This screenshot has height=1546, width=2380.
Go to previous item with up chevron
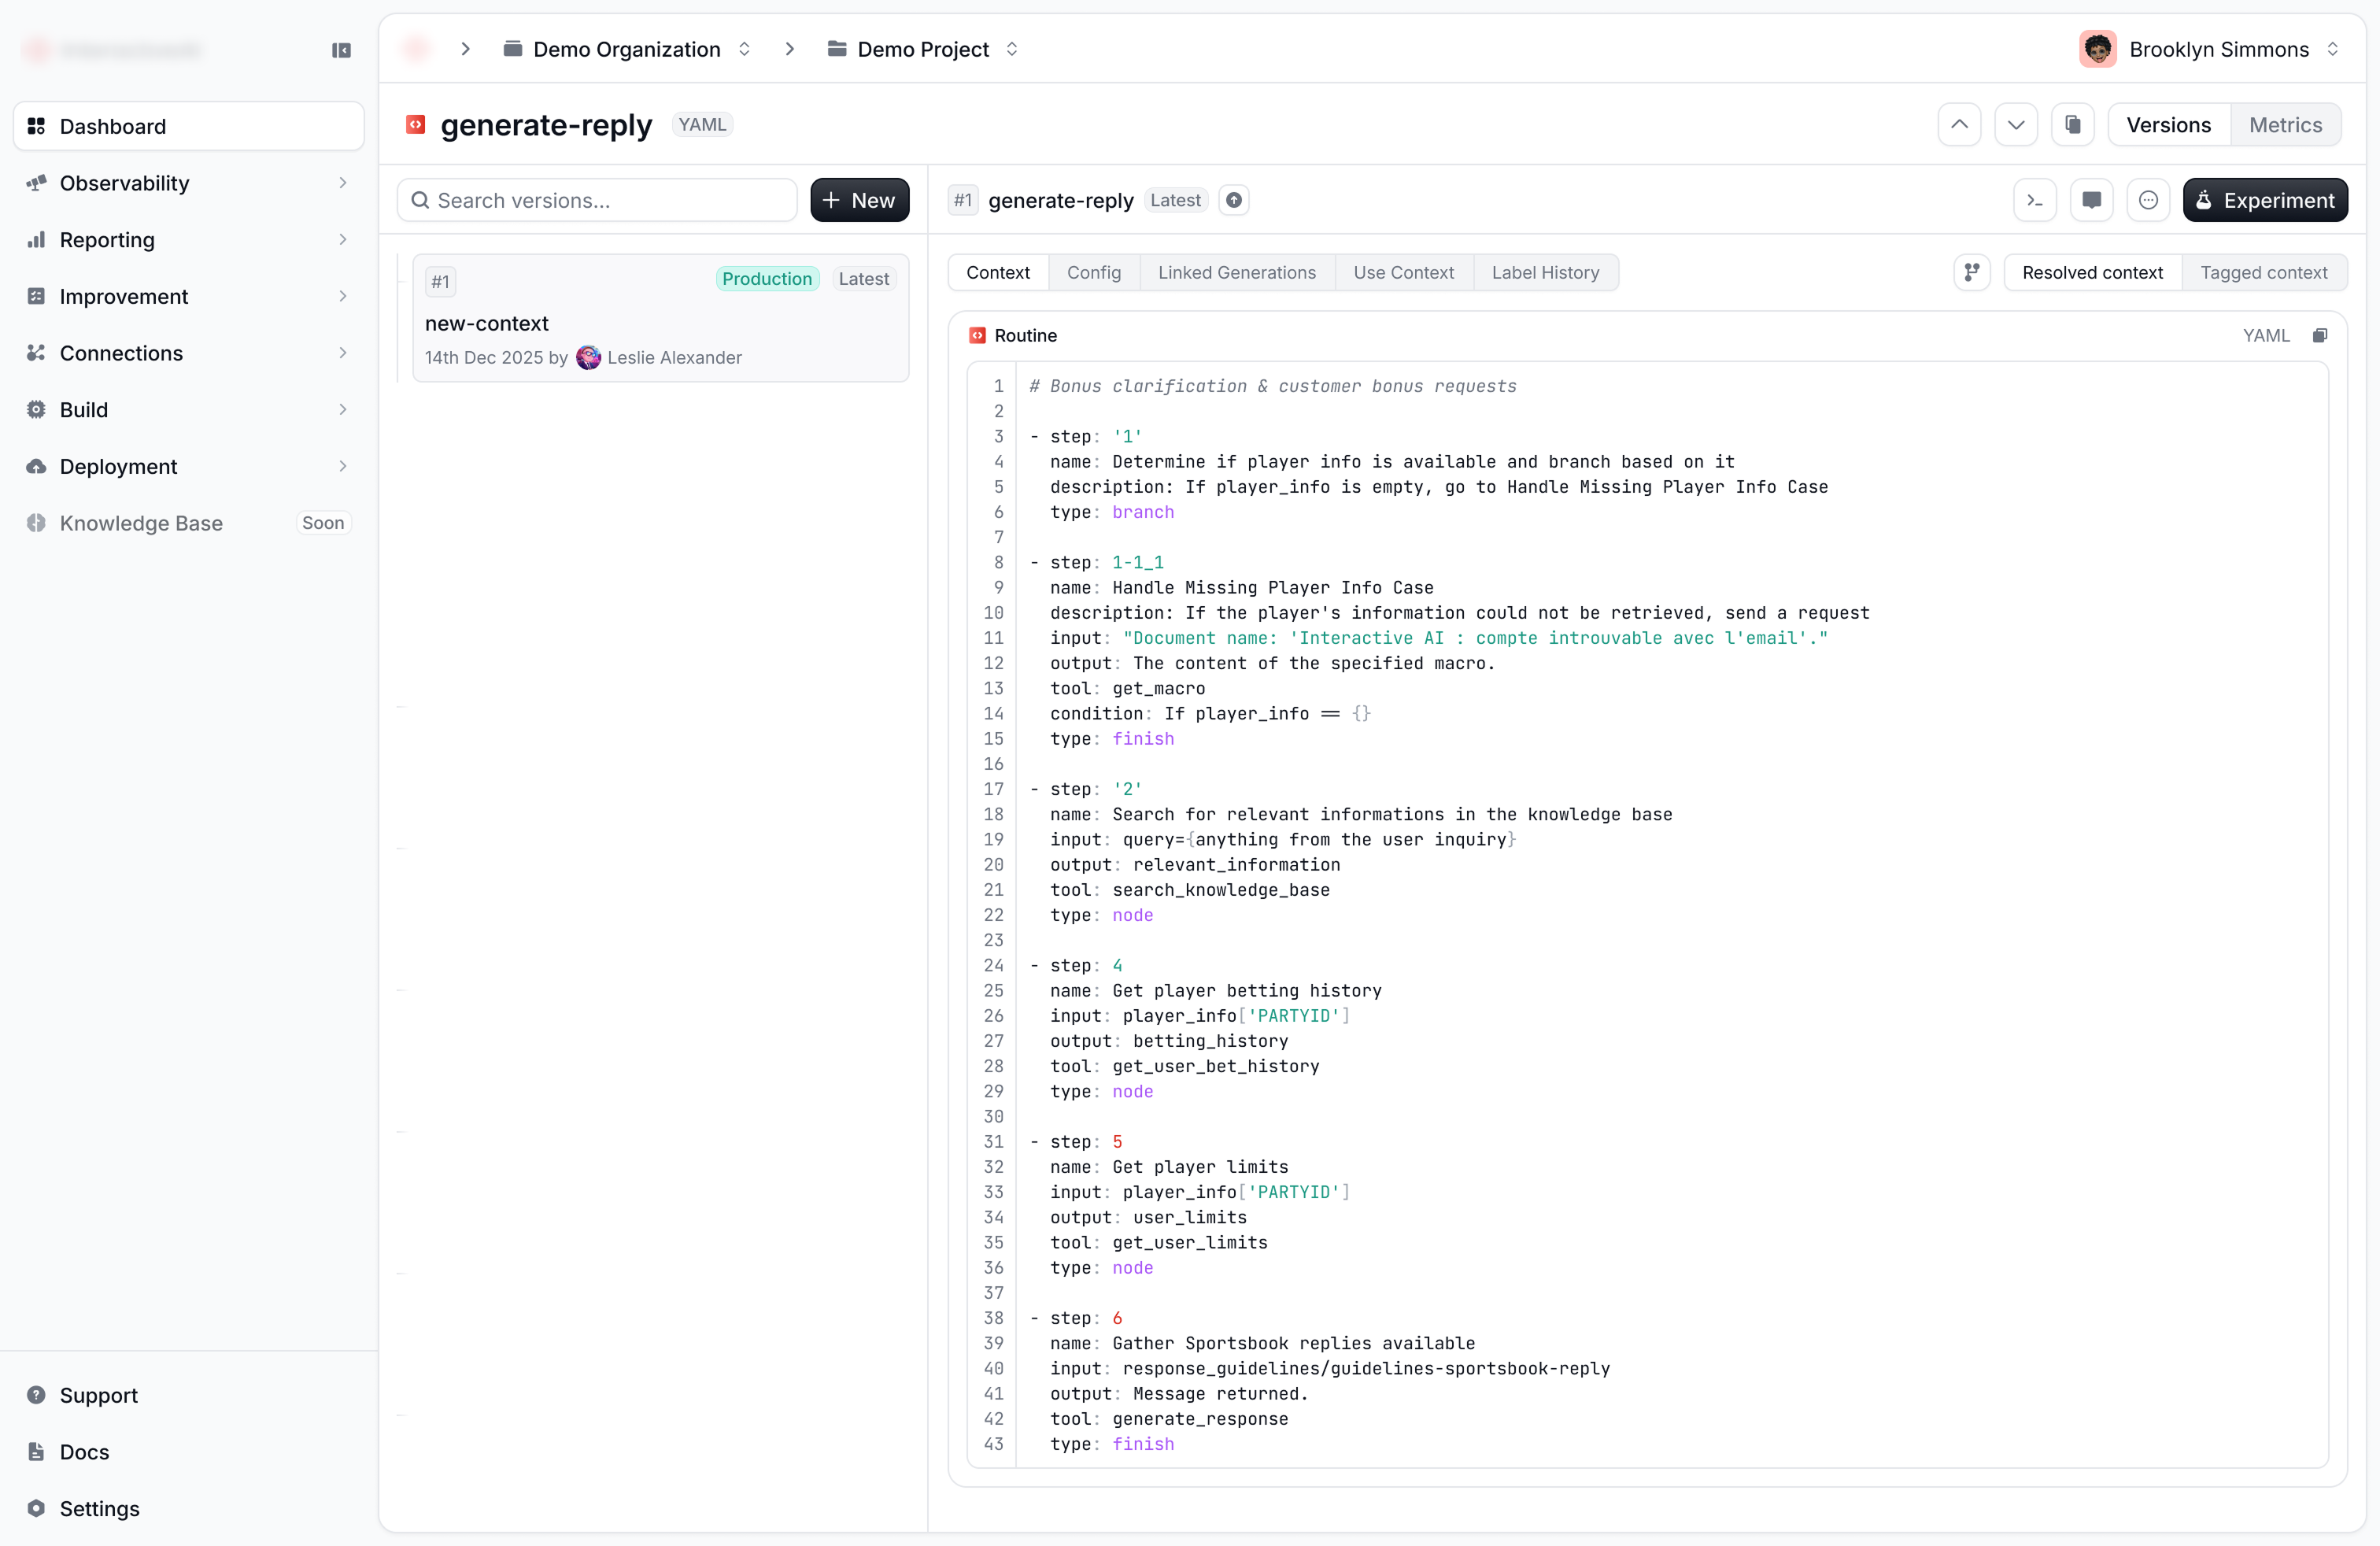[1960, 125]
